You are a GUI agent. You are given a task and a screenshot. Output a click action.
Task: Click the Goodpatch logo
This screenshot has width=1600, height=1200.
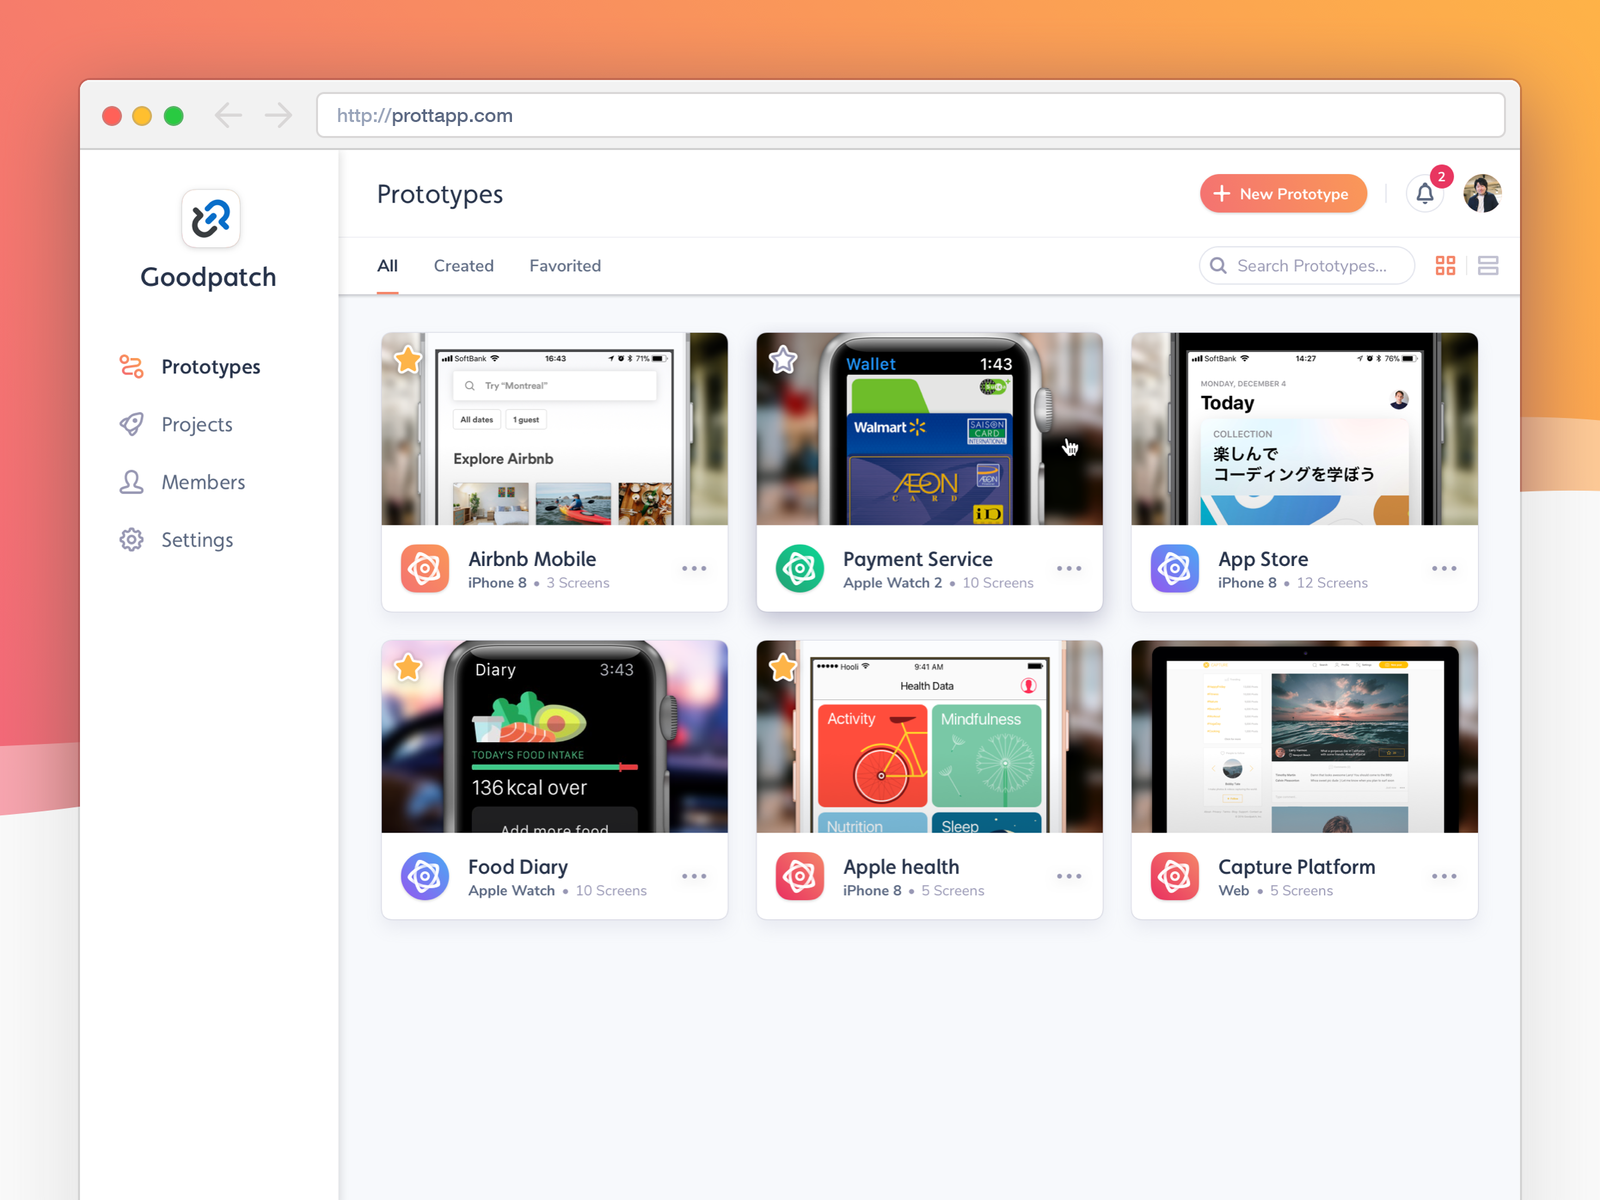pos(209,220)
